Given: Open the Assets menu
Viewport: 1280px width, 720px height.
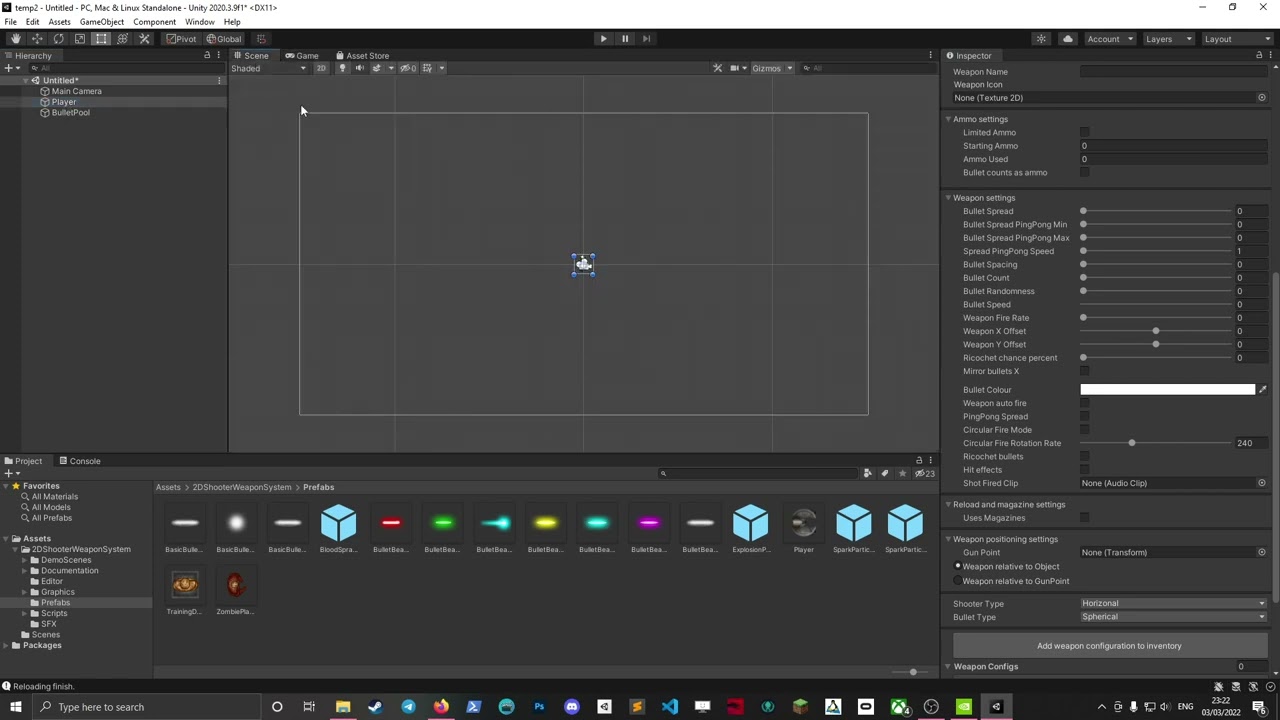Looking at the screenshot, I should pyautogui.click(x=59, y=22).
